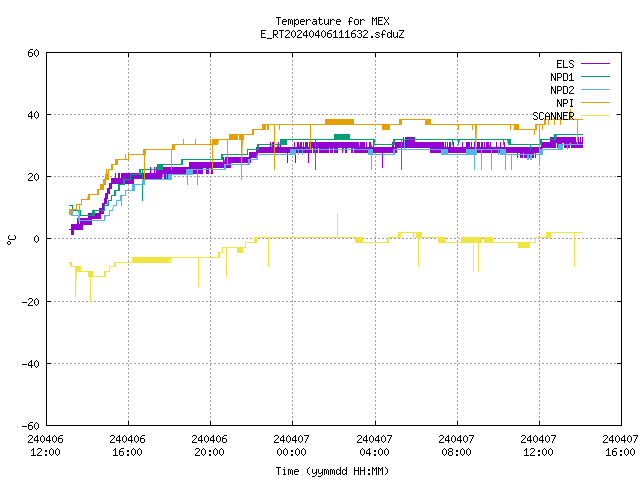Pick the light blue NPD2 legend line sample
The height and width of the screenshot is (480, 640).
click(x=595, y=90)
